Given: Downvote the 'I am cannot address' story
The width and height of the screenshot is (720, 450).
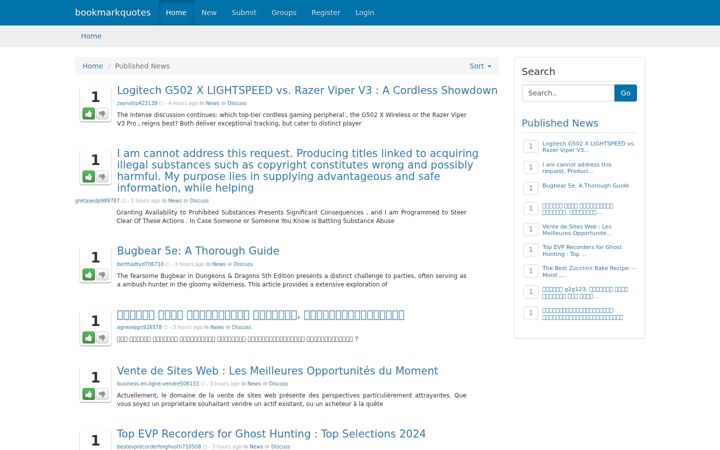Looking at the screenshot, I should coord(102,177).
